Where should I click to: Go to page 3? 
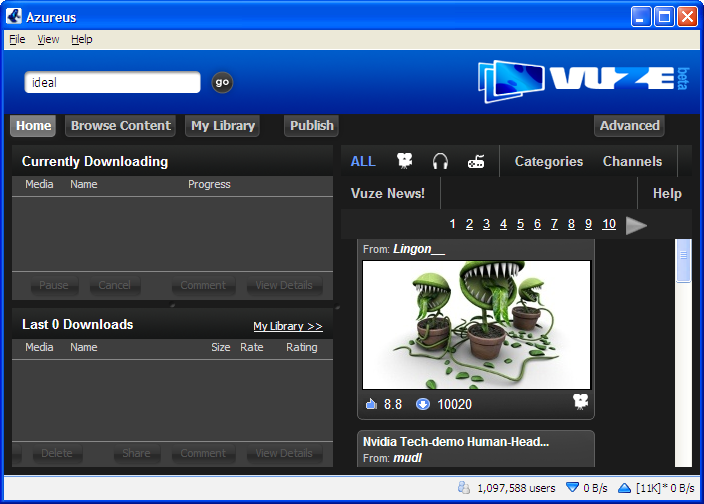click(x=486, y=224)
